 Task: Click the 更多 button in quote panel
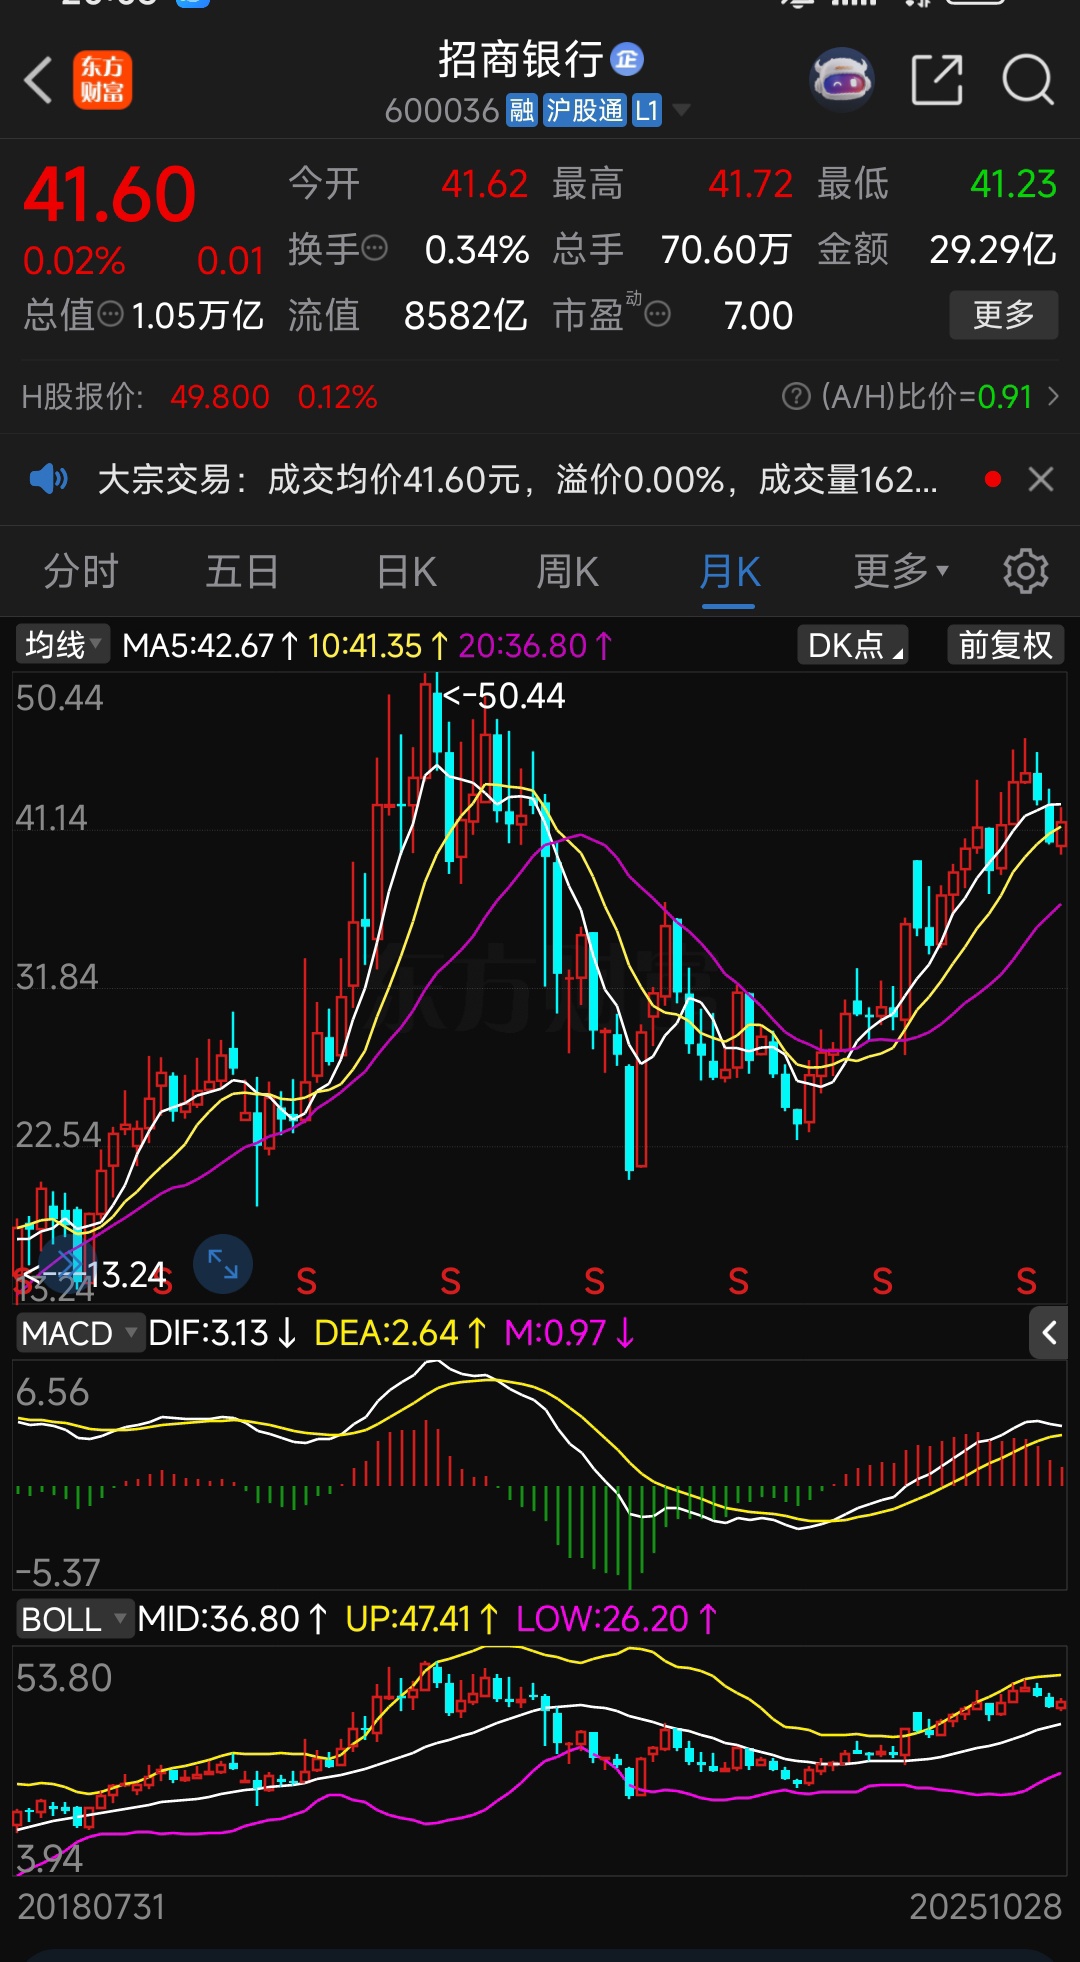click(1004, 315)
